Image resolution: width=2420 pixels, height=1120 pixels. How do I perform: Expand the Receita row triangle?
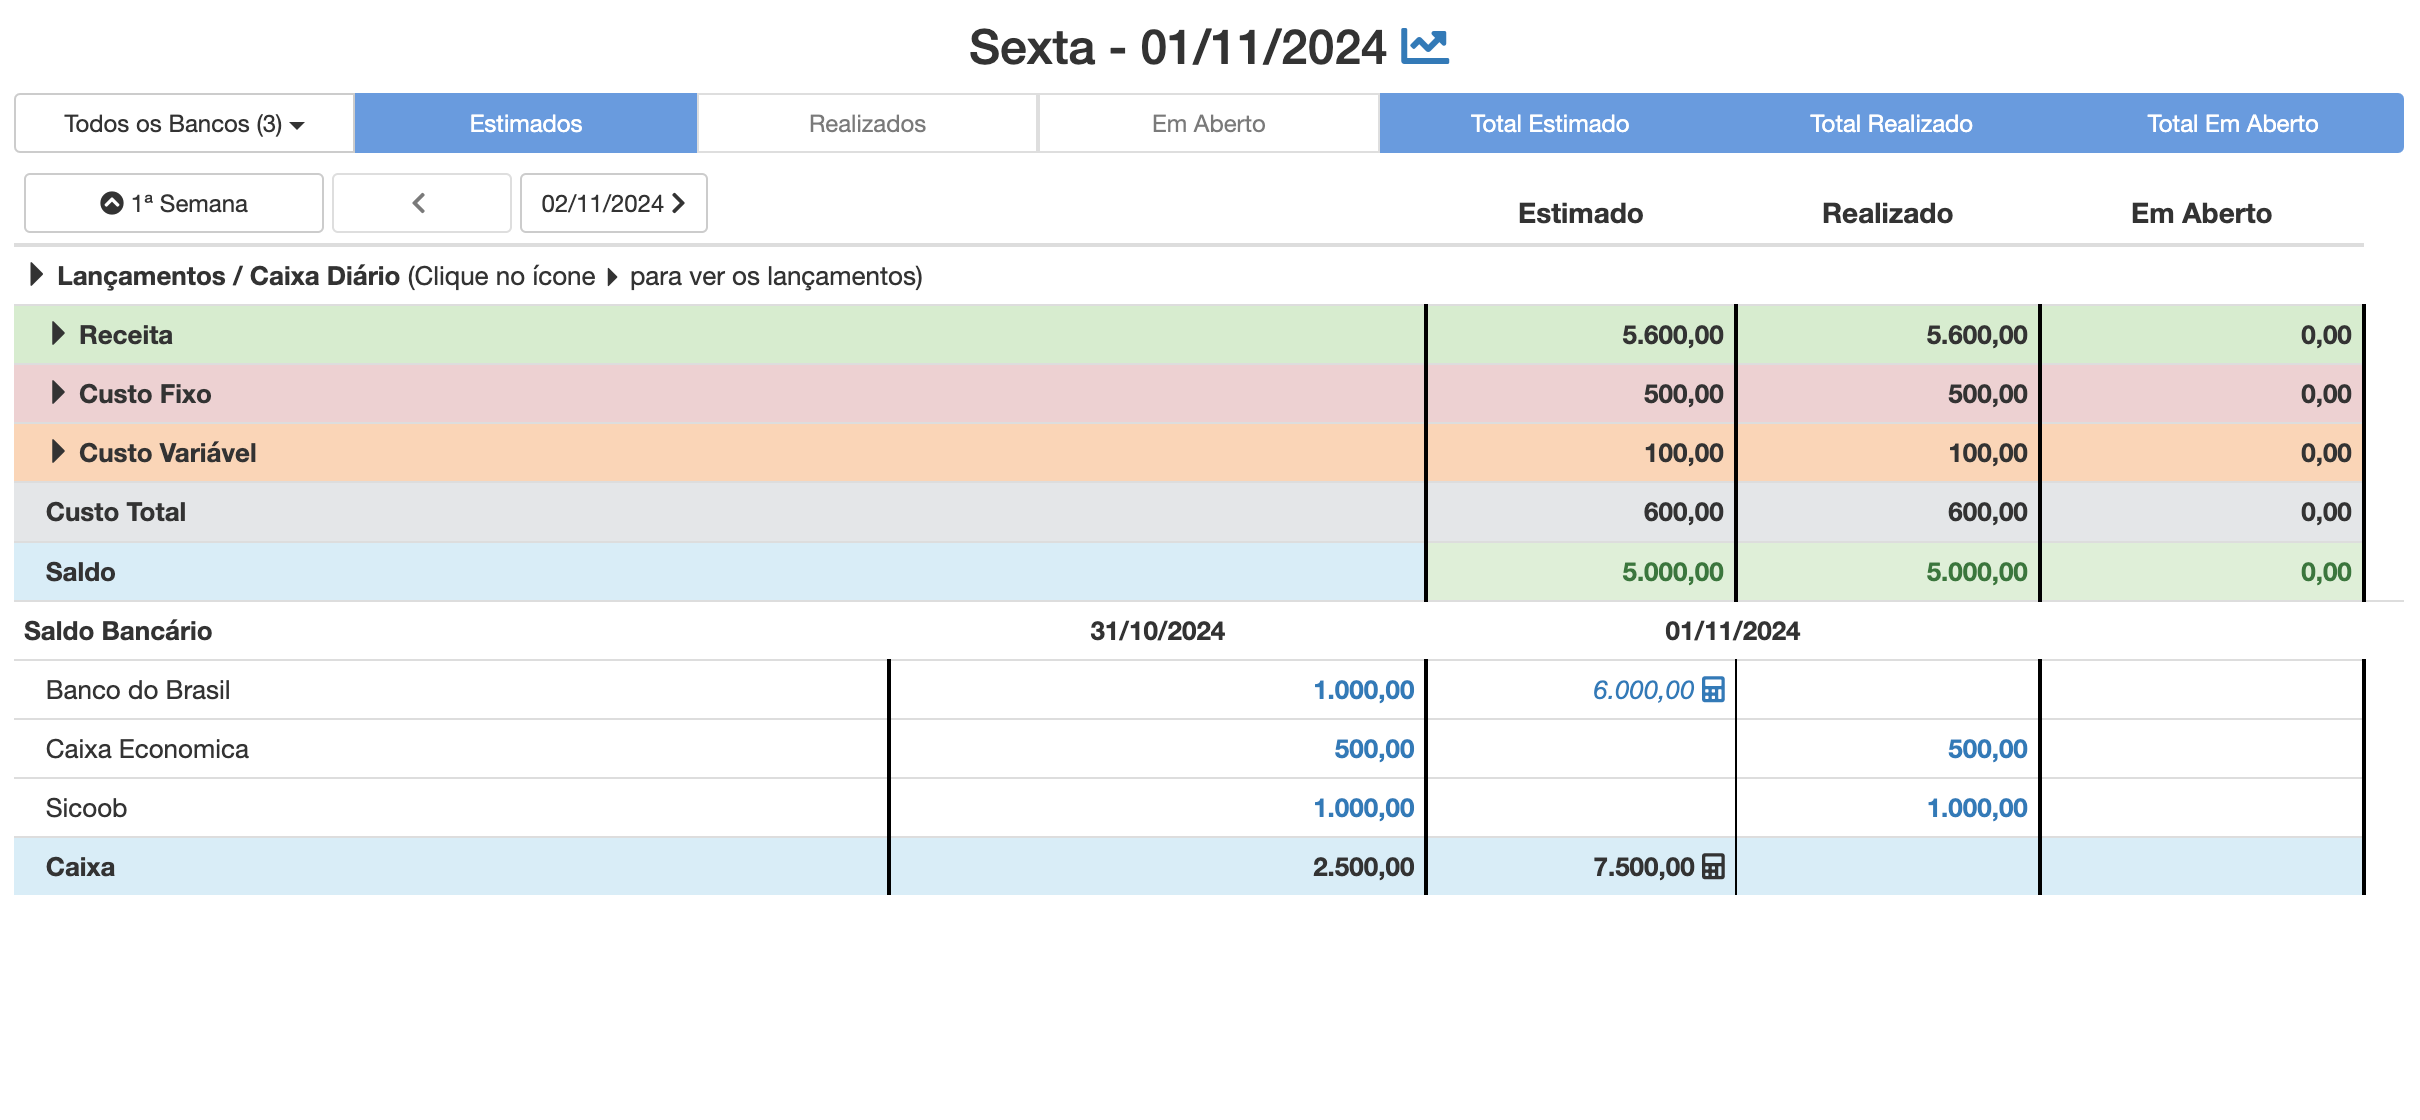(58, 334)
